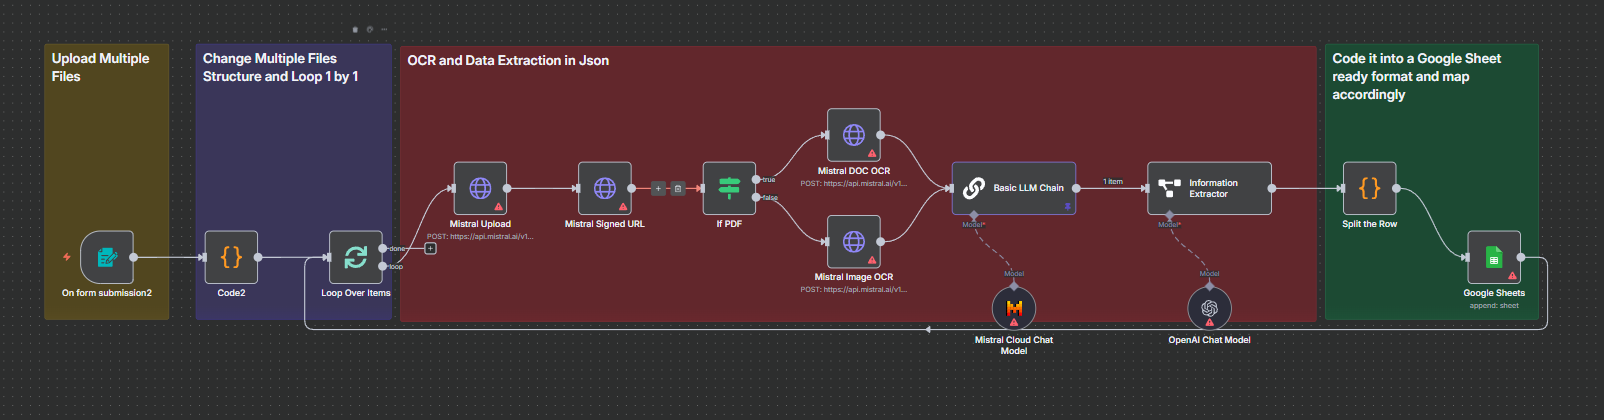Click the trash icon on the Signed URL connection

tap(678, 188)
